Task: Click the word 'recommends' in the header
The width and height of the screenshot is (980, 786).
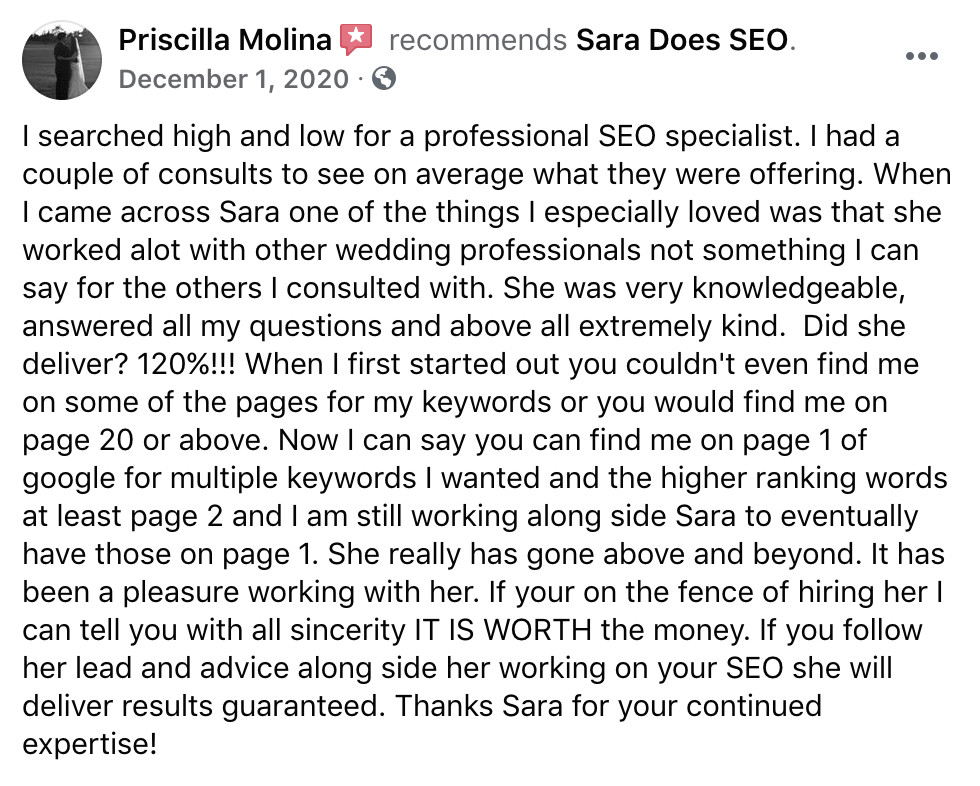Action: coord(478,41)
